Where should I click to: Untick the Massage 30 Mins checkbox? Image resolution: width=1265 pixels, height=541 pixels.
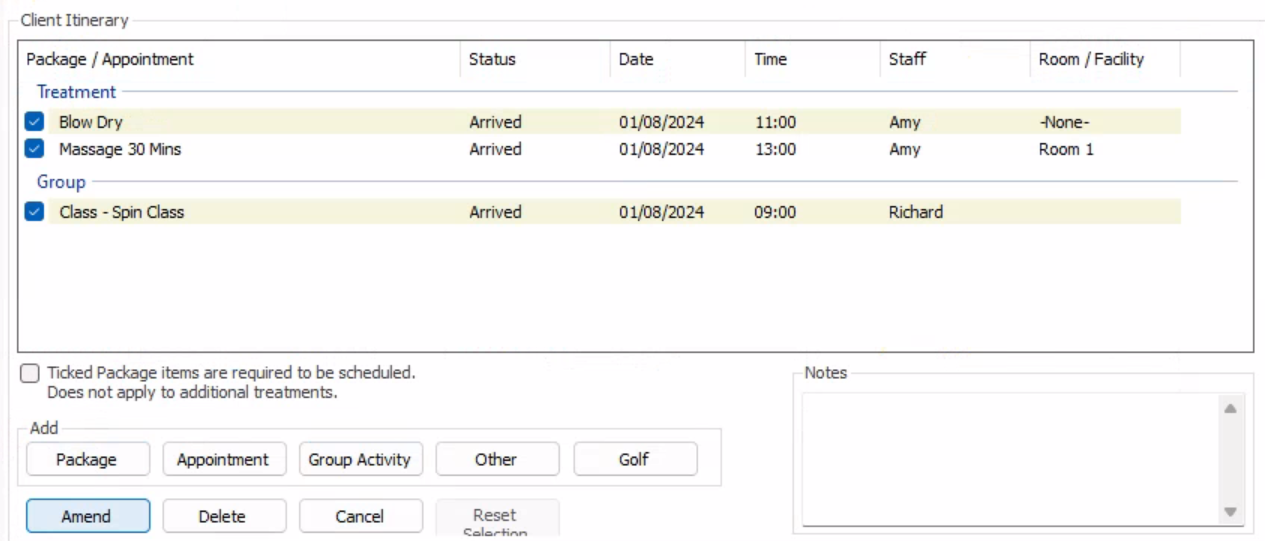coord(35,149)
